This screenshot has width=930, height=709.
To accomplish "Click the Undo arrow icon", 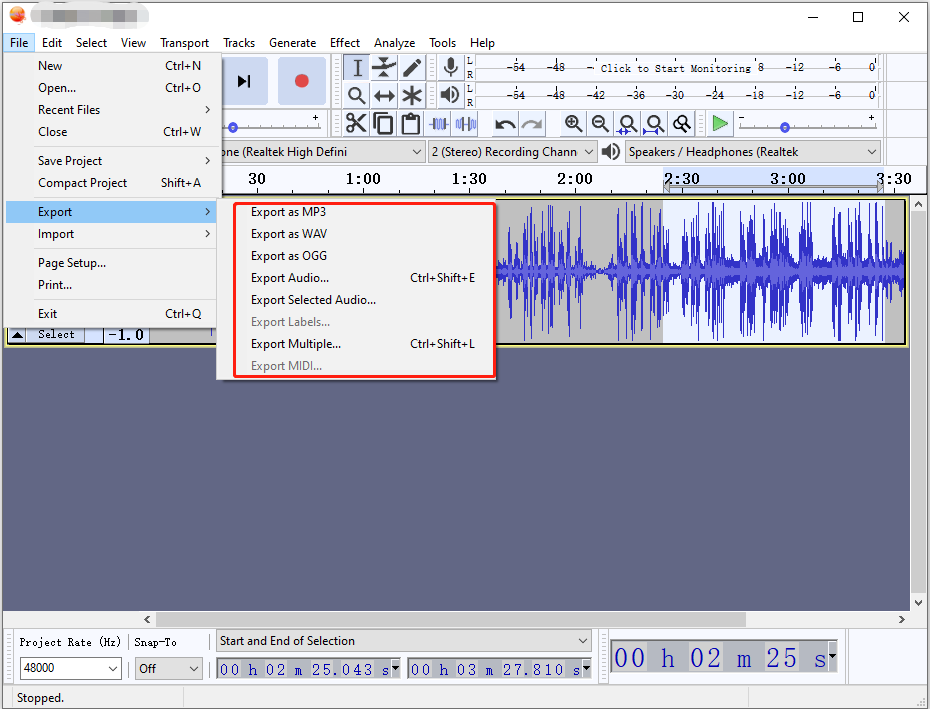I will [x=505, y=124].
